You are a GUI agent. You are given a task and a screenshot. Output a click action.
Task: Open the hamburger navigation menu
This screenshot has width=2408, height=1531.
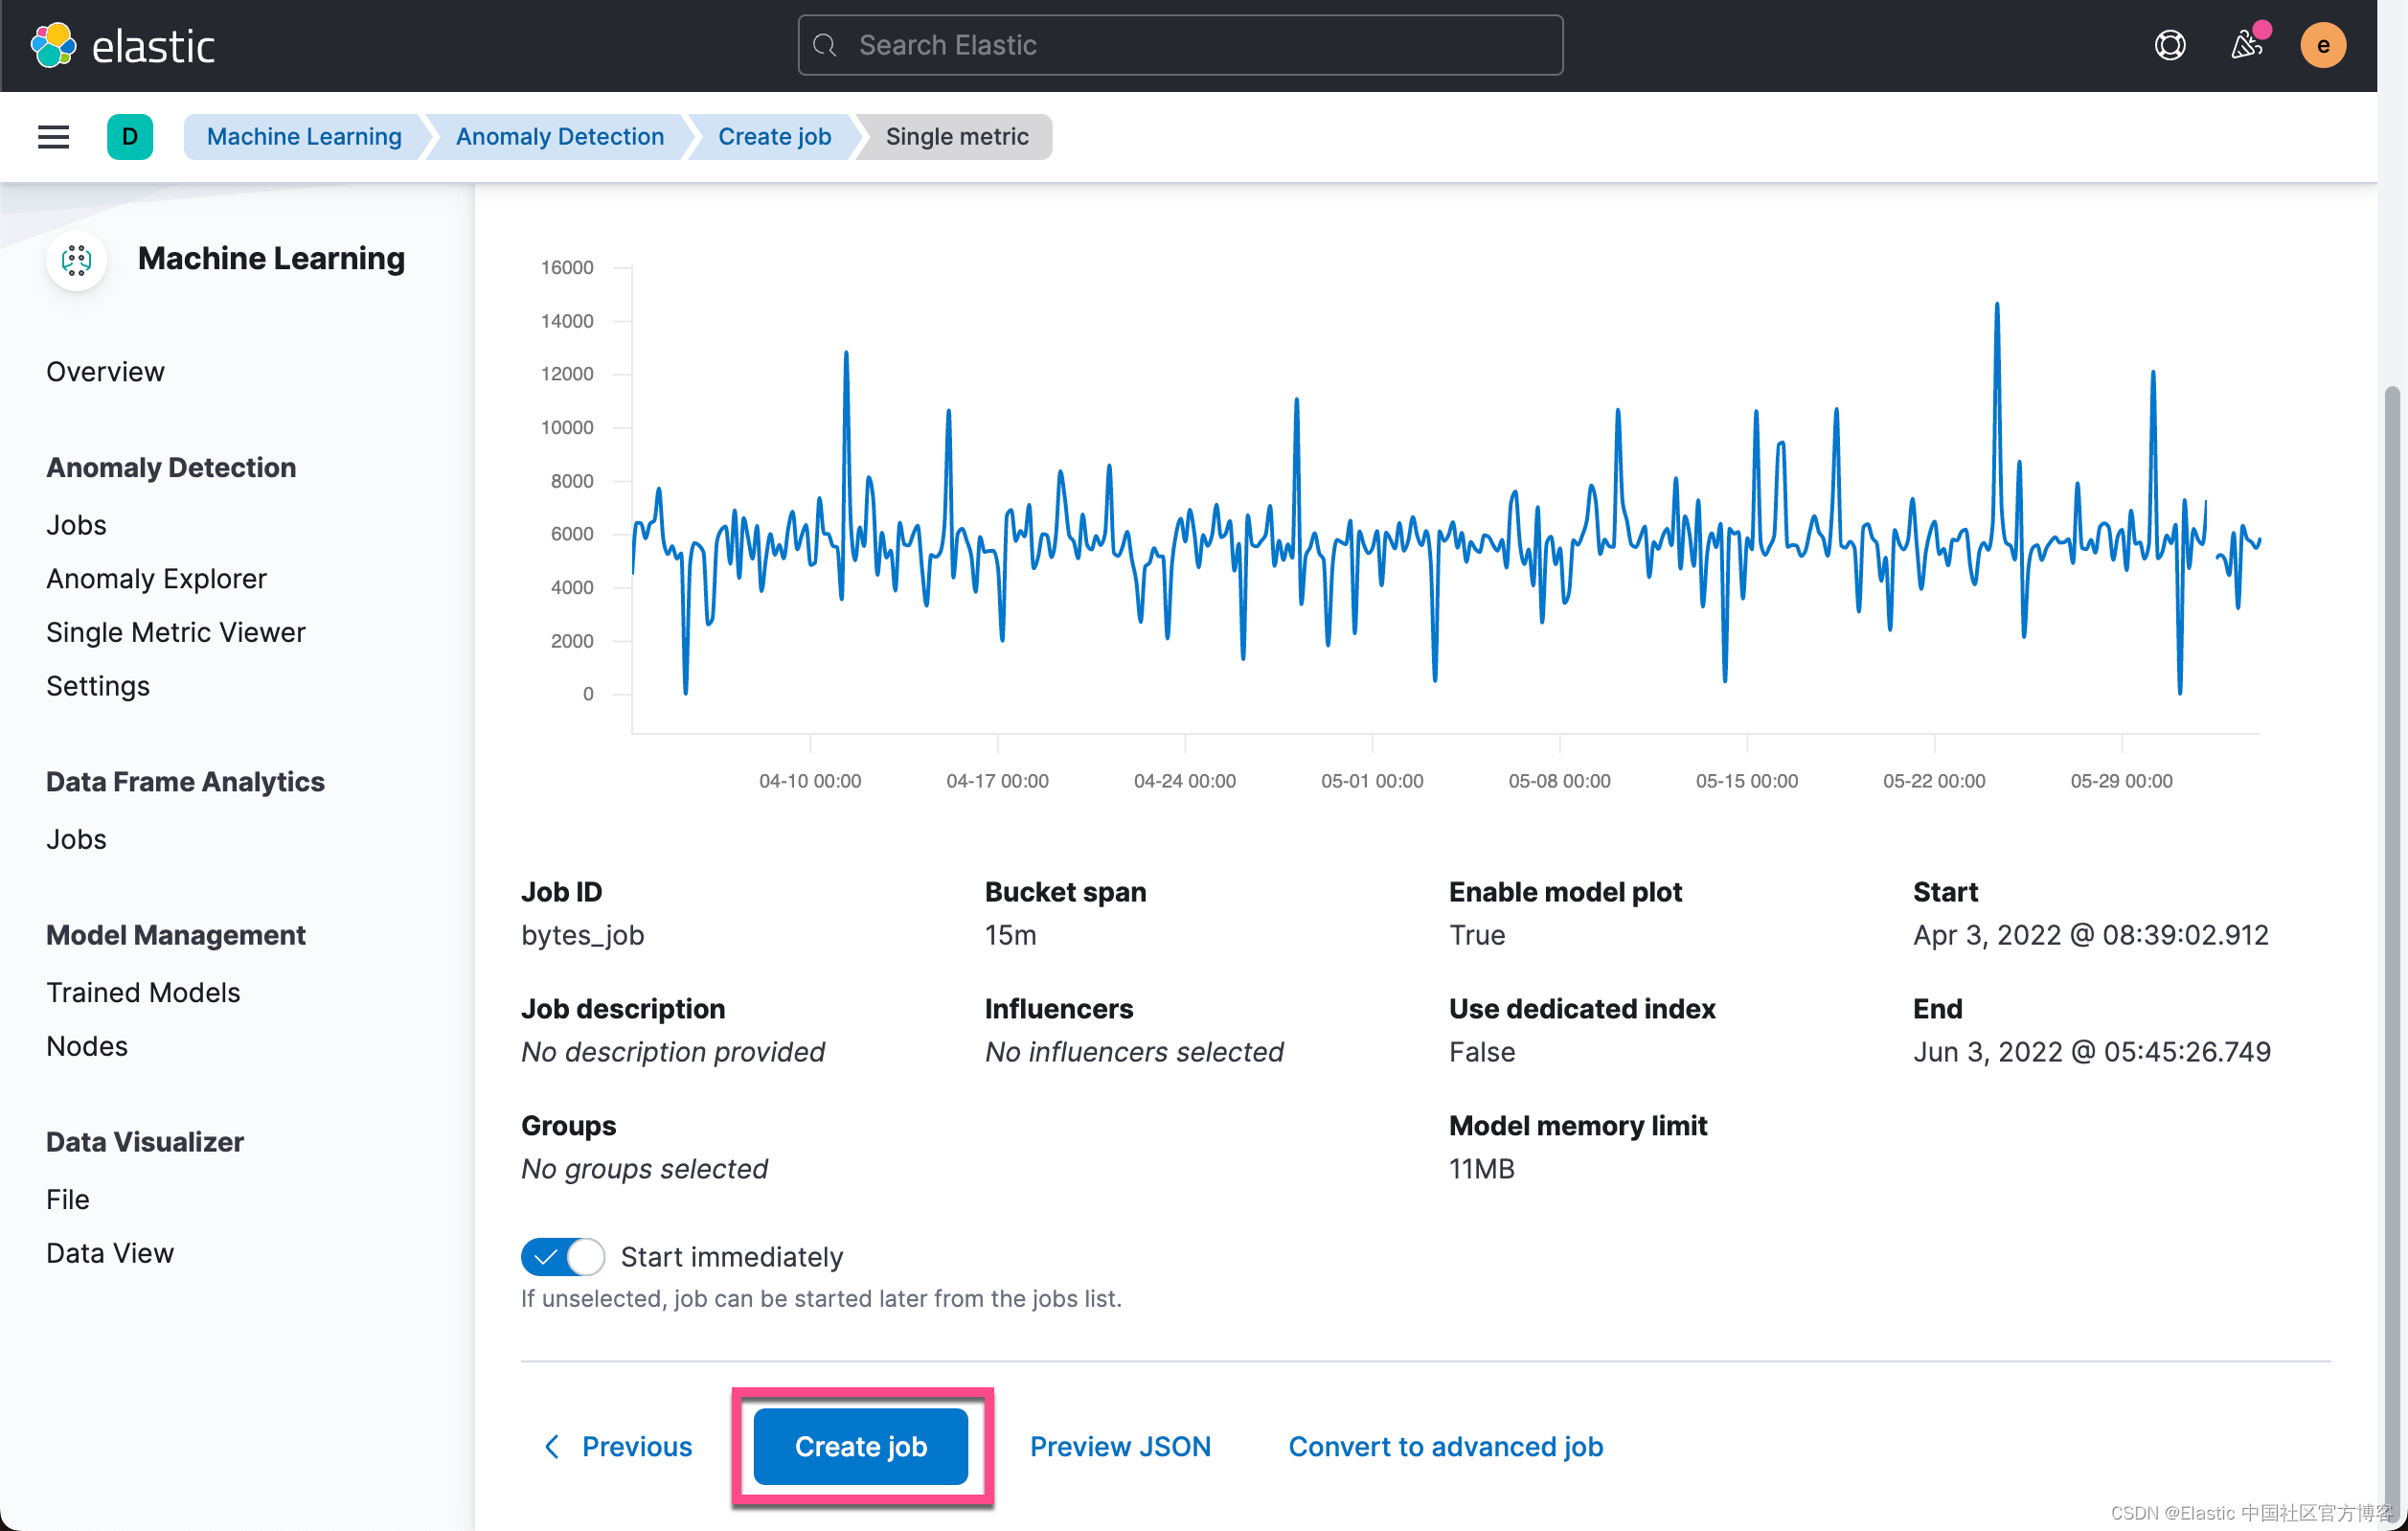click(x=54, y=137)
